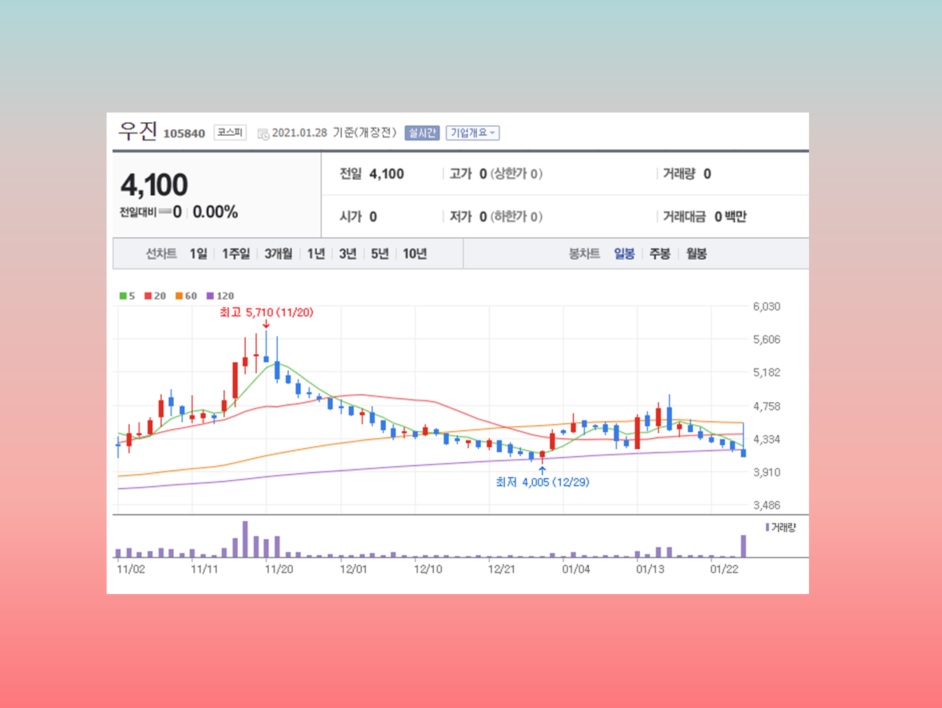Click the 01/22 date label on the axis

[724, 569]
